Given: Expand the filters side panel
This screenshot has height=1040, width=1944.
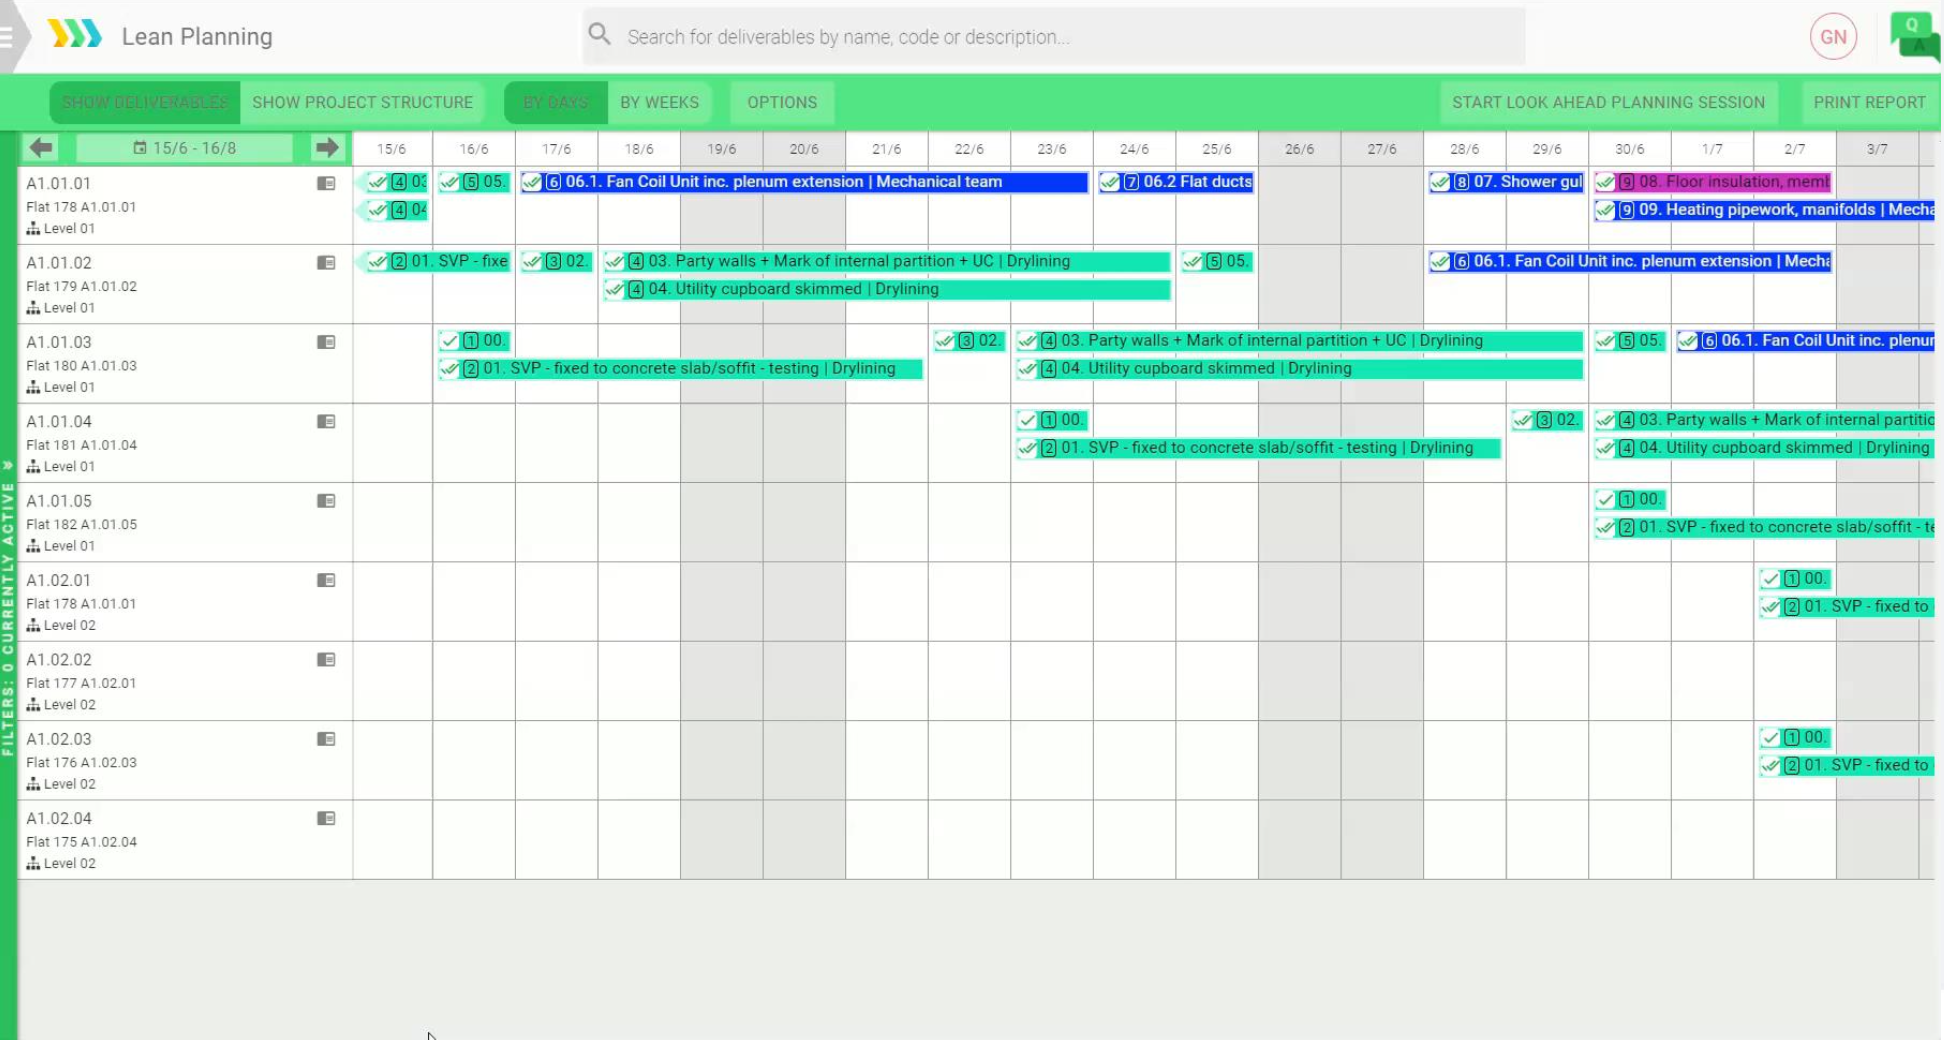Looking at the screenshot, I should [8, 466].
